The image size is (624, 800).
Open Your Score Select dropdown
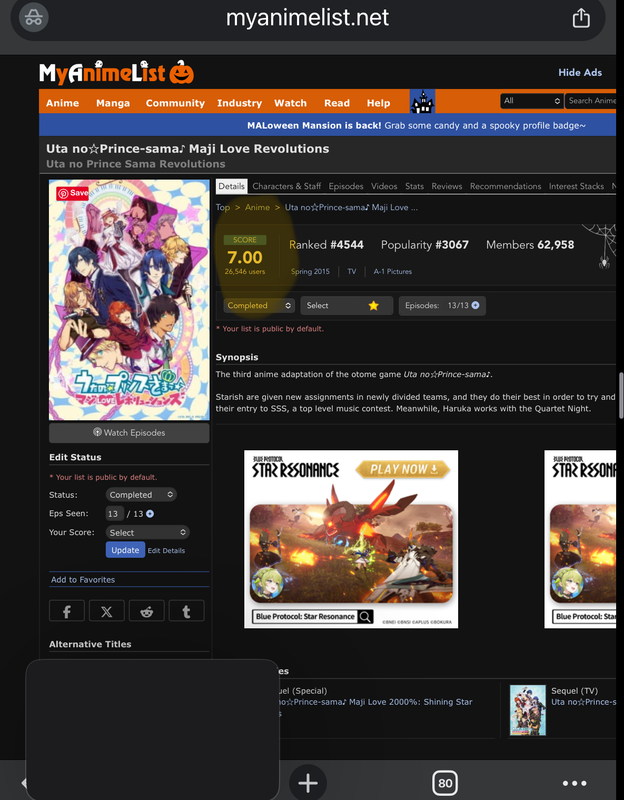tap(147, 532)
